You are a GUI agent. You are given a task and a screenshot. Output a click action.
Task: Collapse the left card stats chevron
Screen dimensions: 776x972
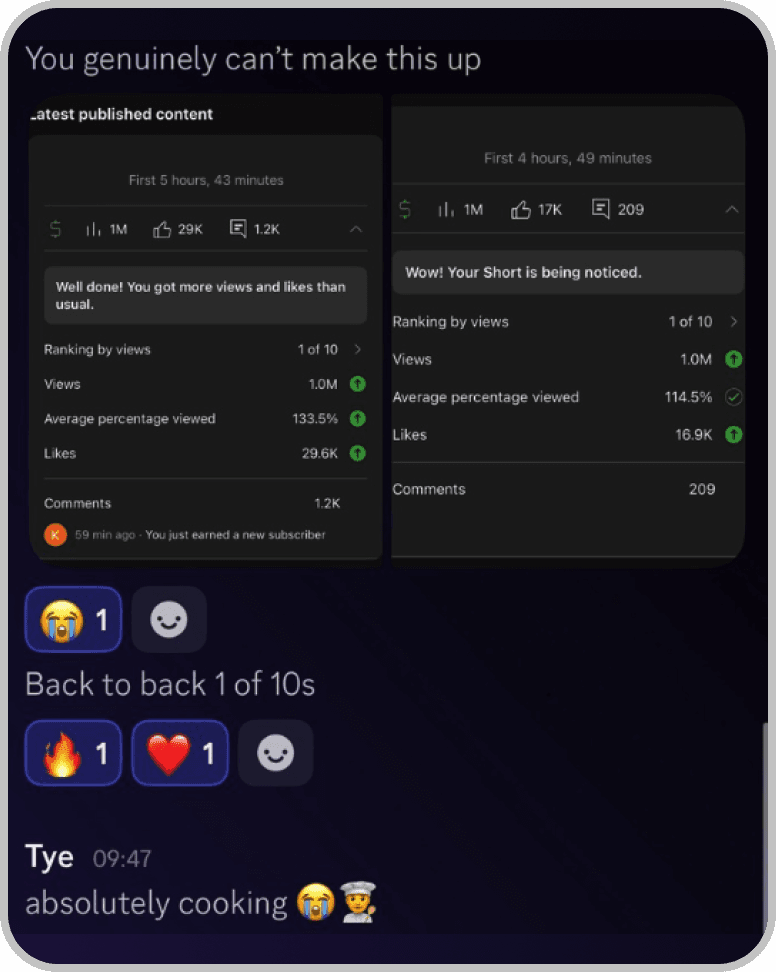point(356,230)
